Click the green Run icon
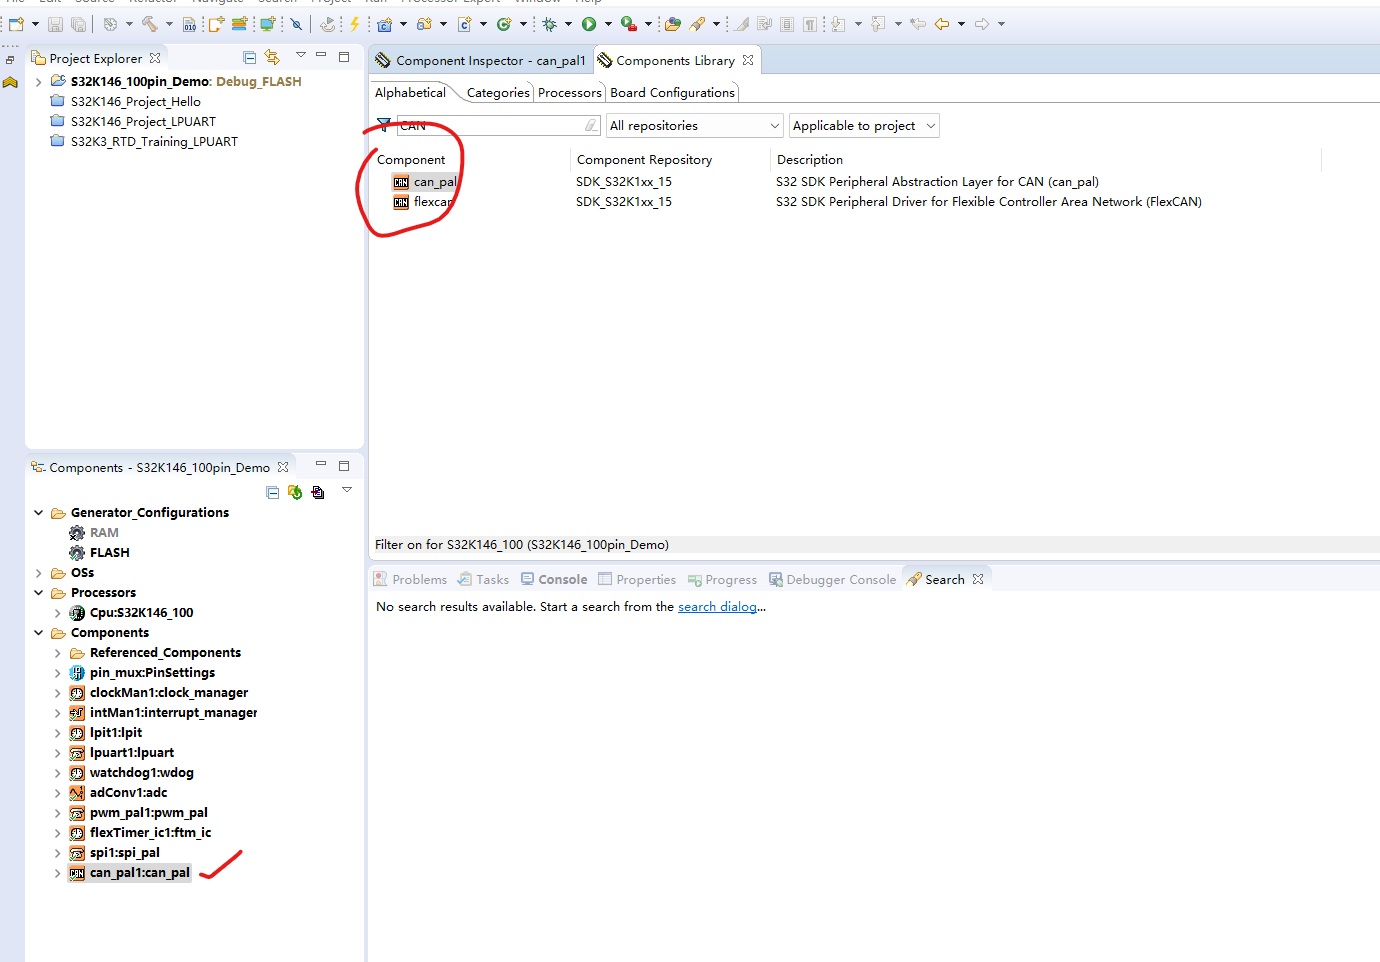Image resolution: width=1380 pixels, height=962 pixels. [589, 24]
